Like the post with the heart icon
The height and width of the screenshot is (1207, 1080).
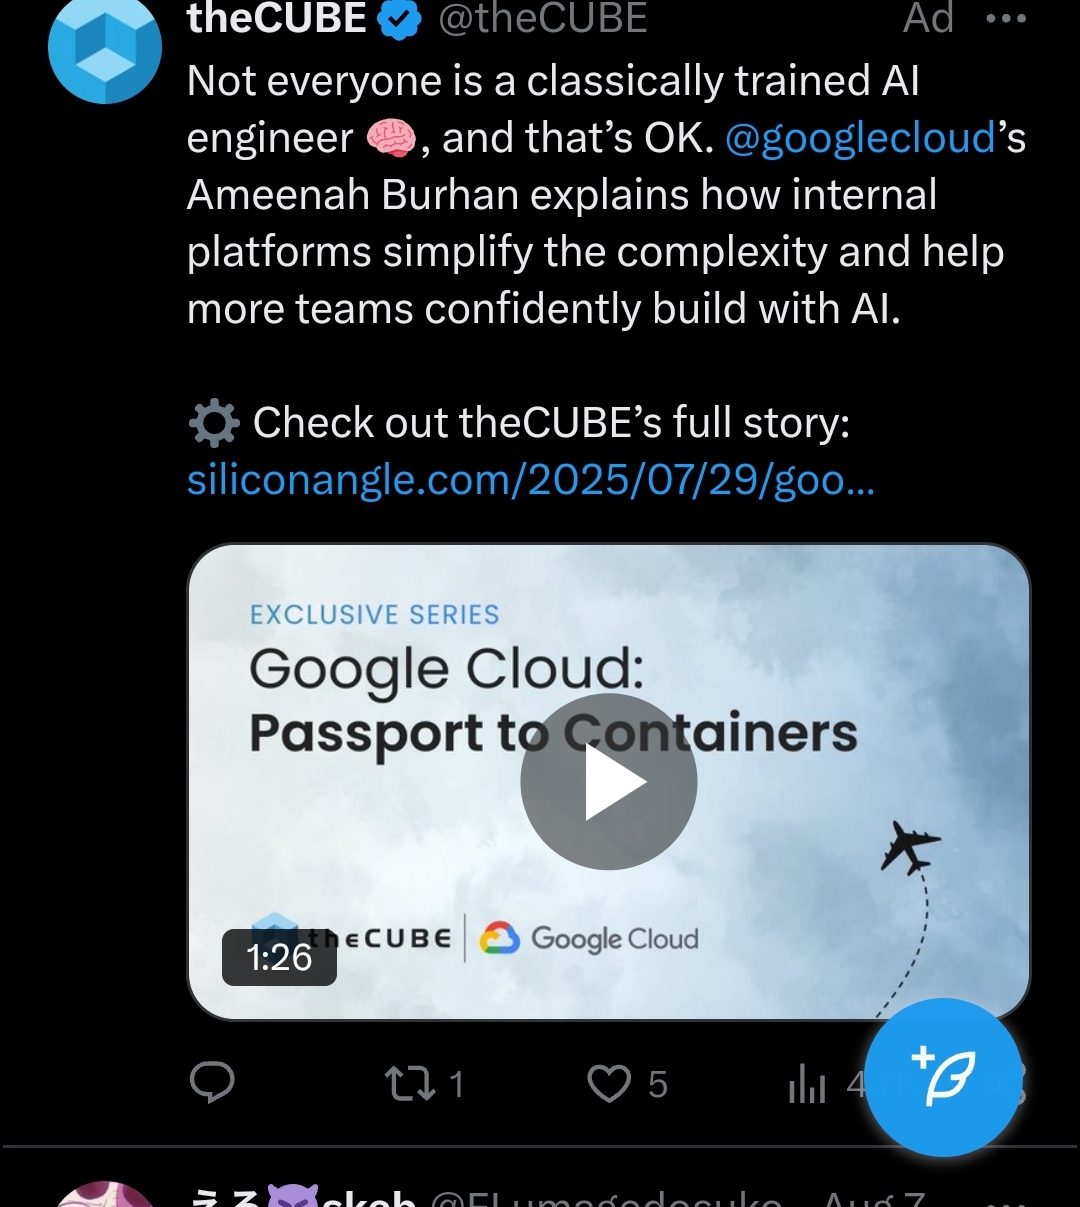click(609, 1084)
